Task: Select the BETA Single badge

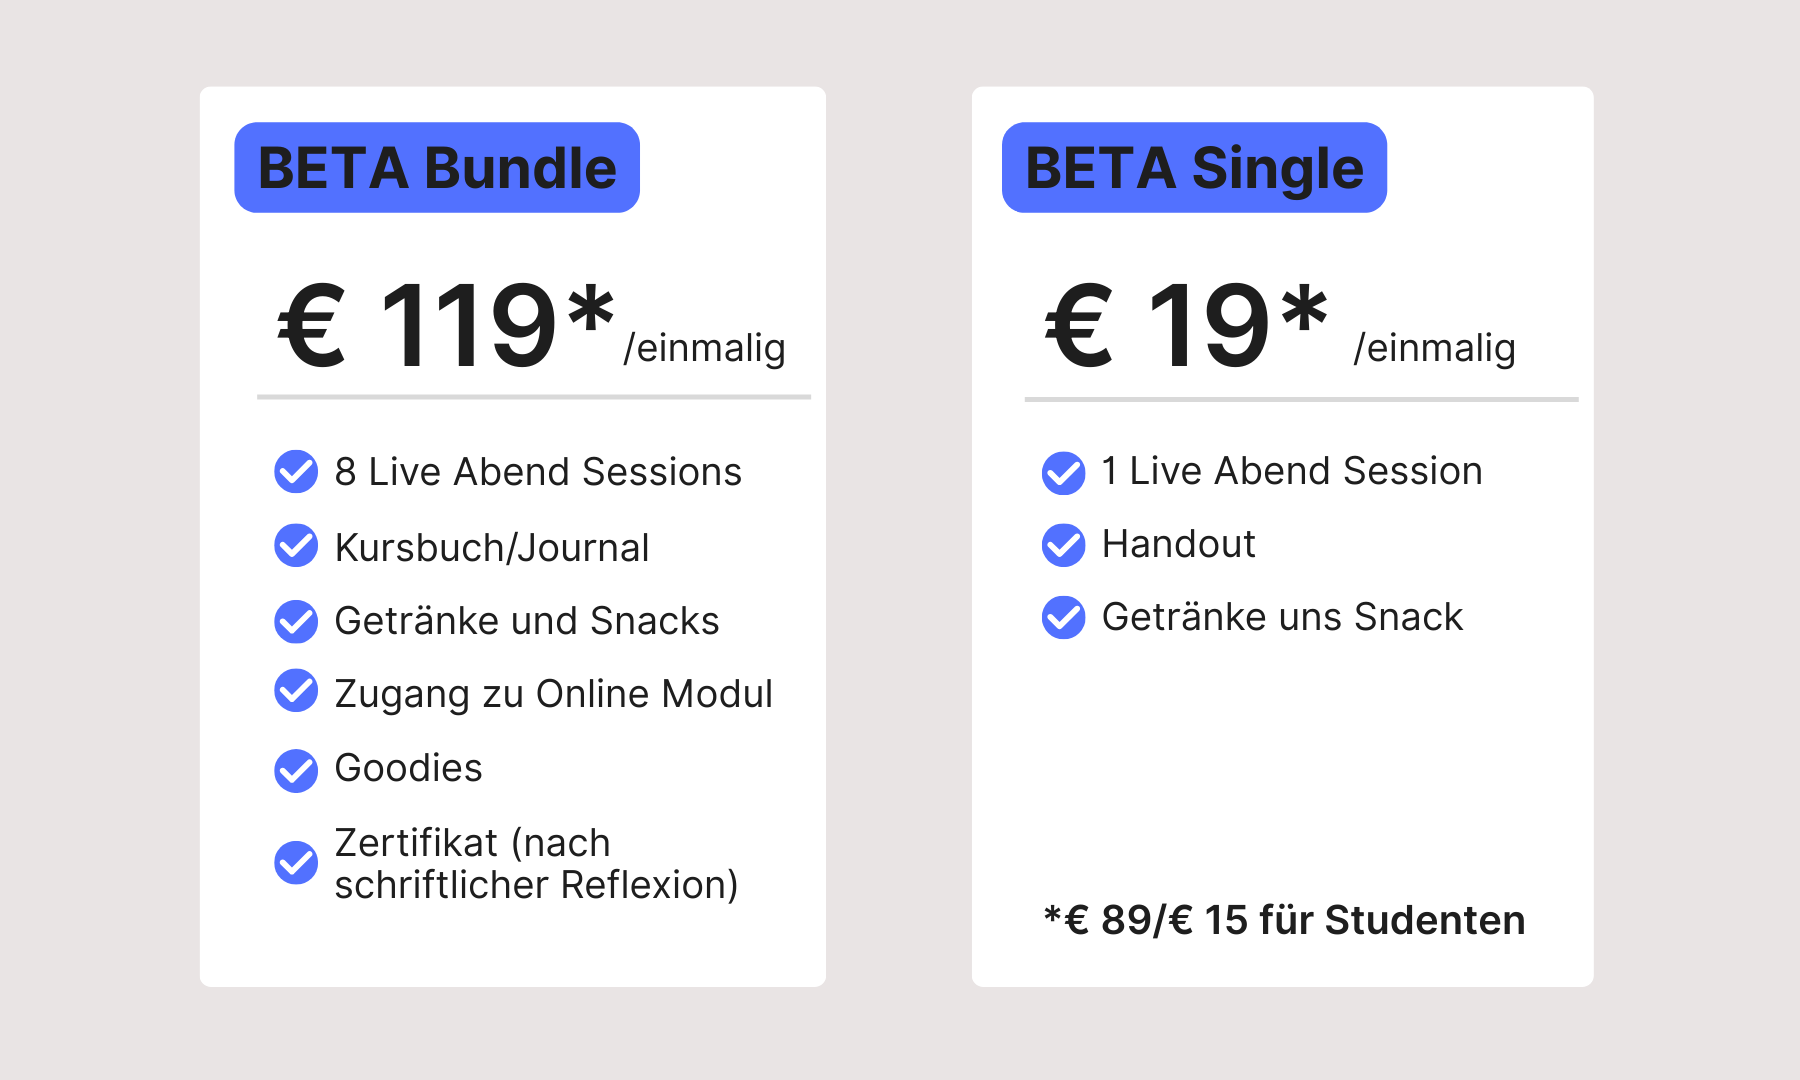Action: [x=1194, y=167]
